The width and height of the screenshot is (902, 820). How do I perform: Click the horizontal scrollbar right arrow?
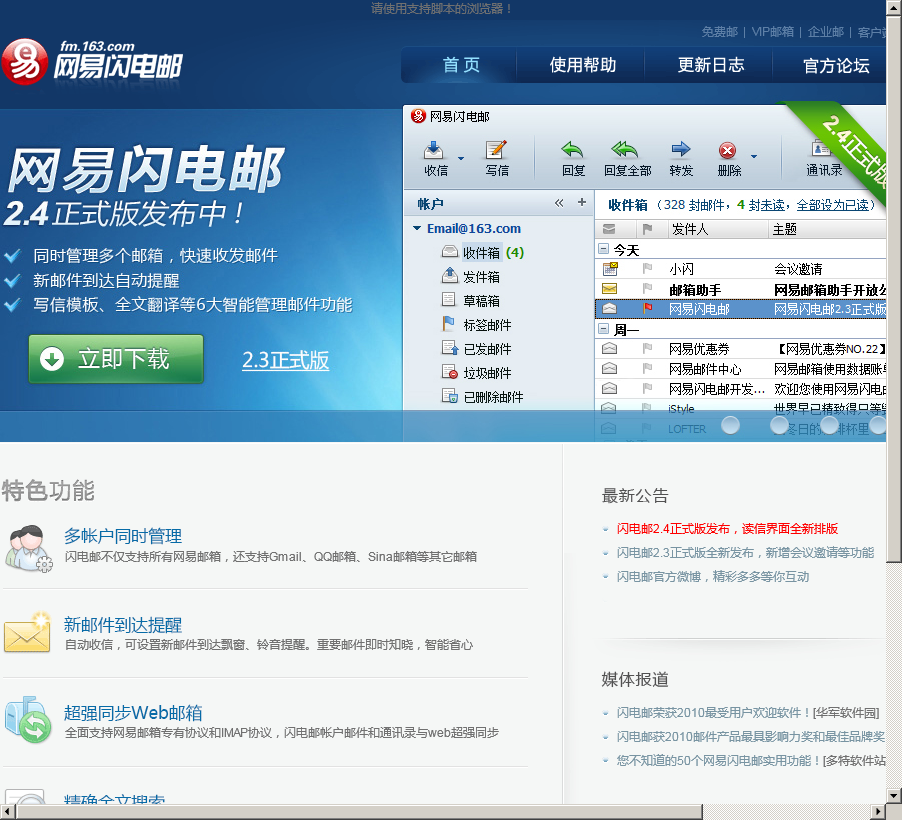coord(878,812)
